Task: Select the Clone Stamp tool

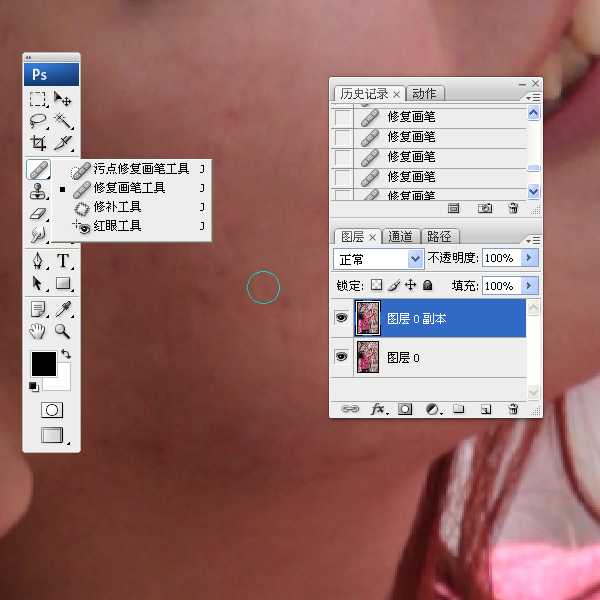Action: tap(38, 192)
